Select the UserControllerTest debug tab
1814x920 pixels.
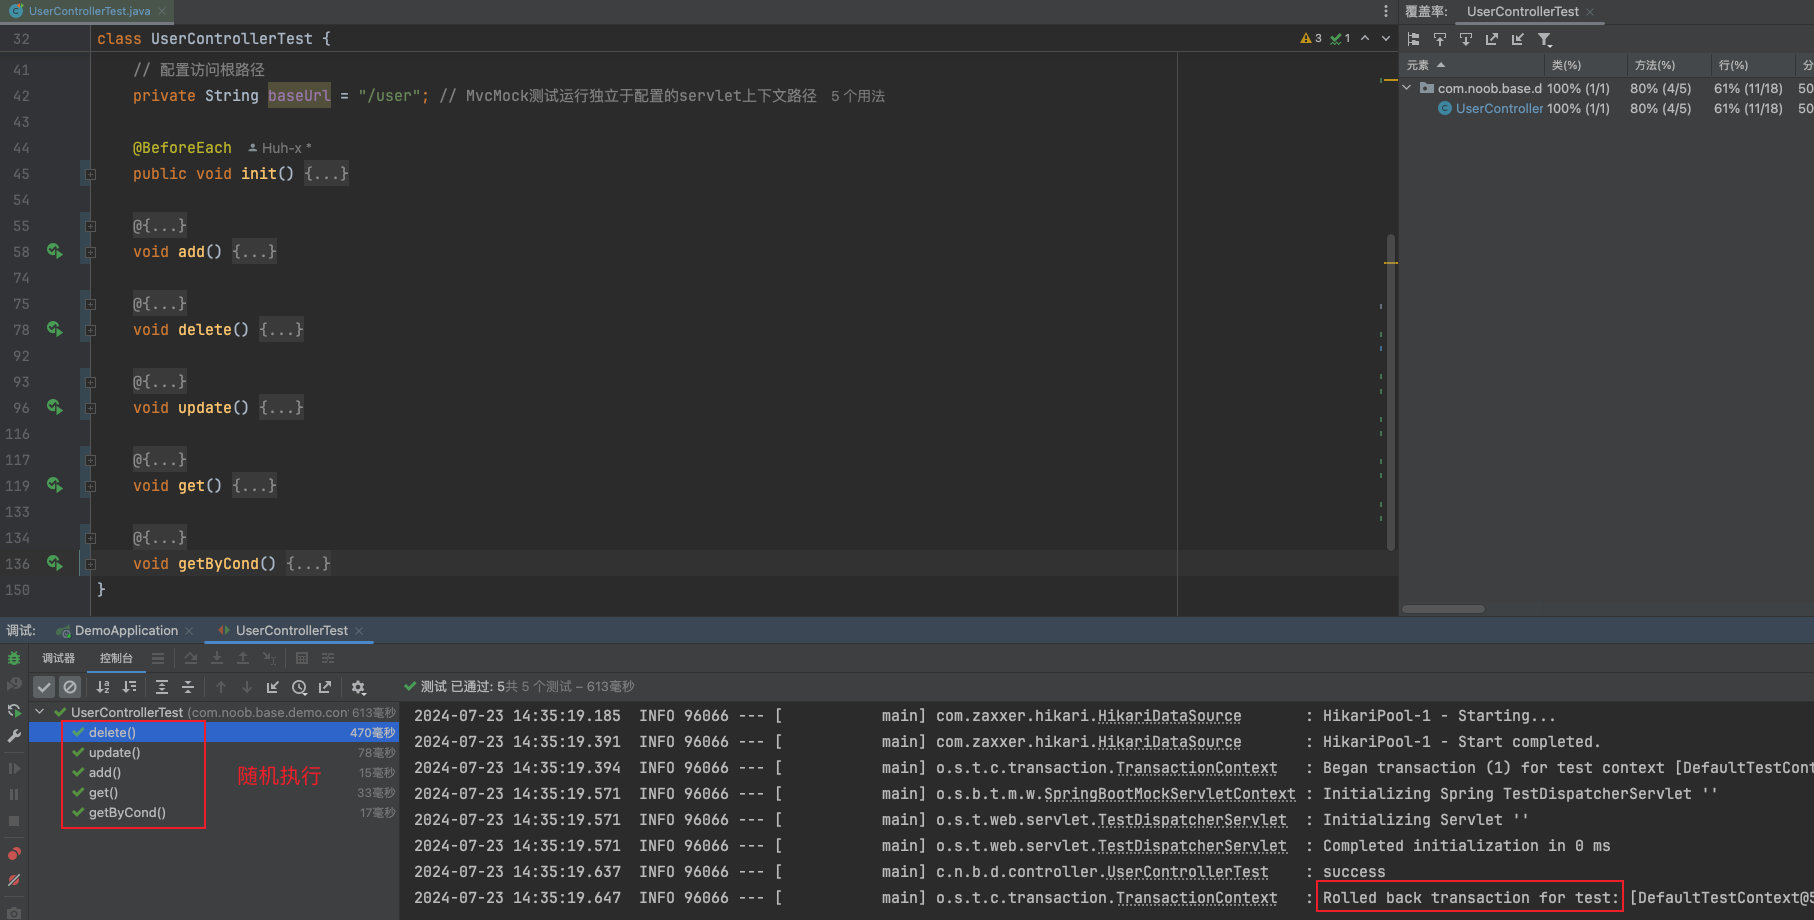[x=291, y=631]
